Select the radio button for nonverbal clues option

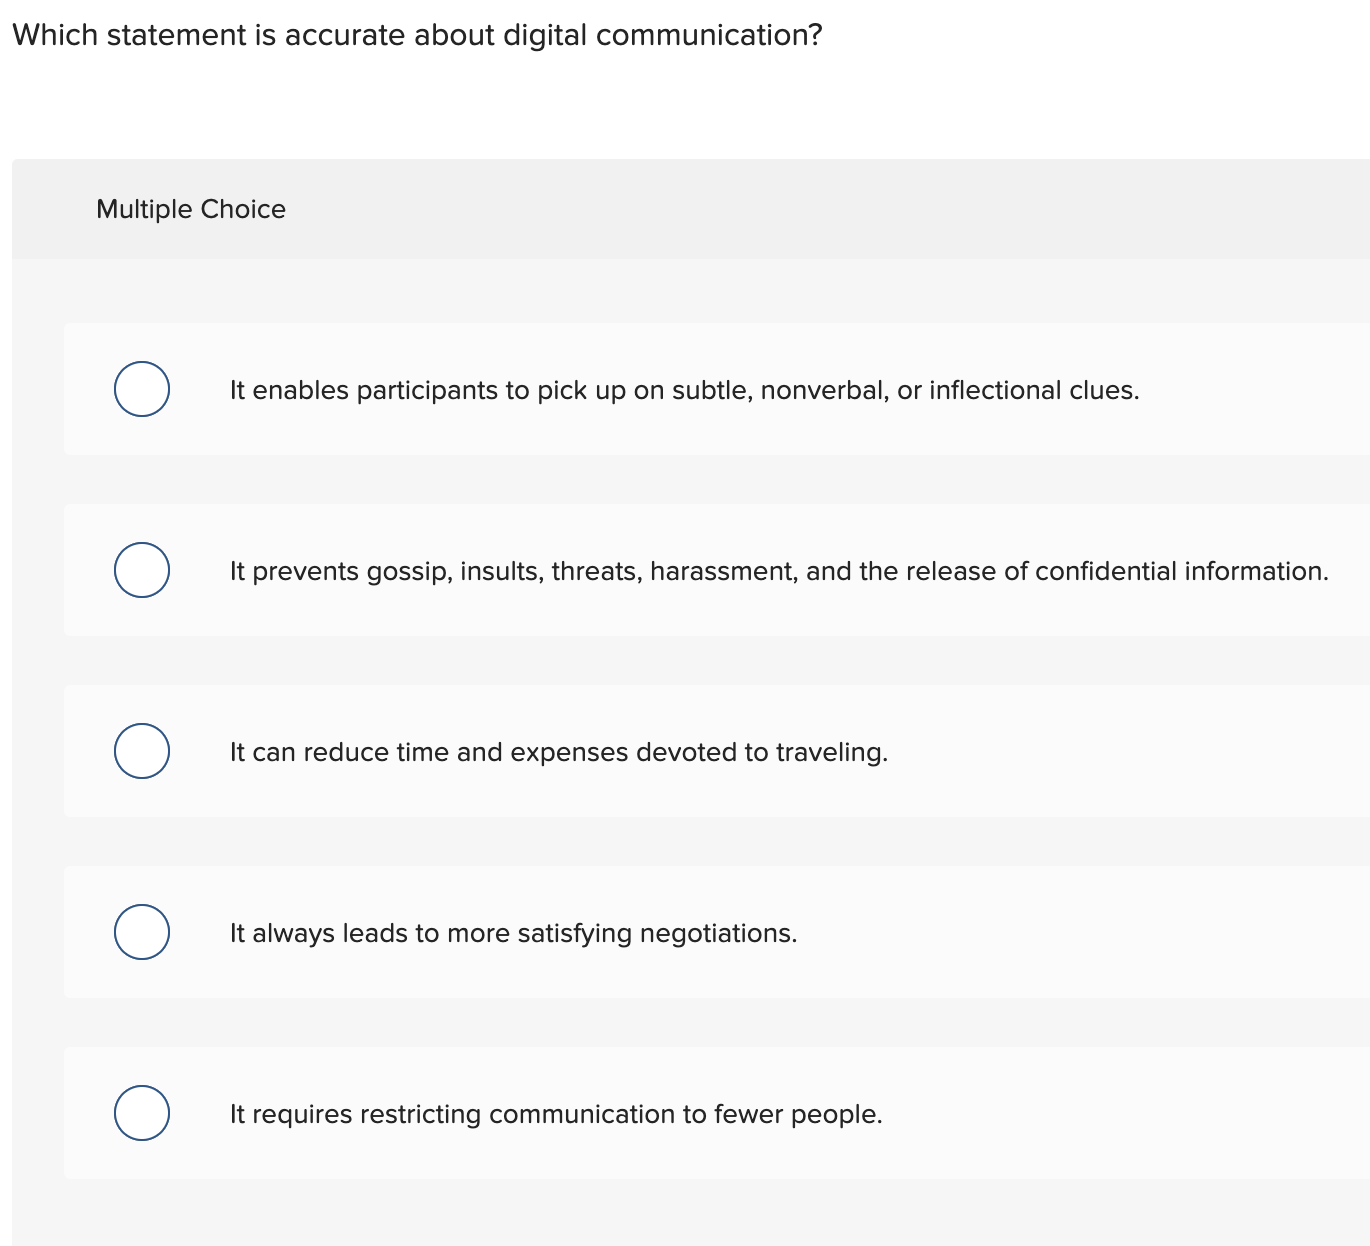coord(141,389)
